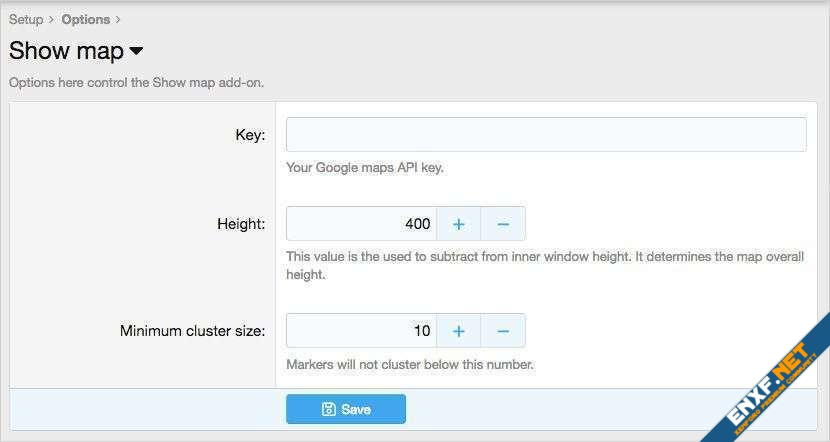Expand the Show map dropdown arrow
Image resolution: width=830 pixels, height=442 pixels.
(136, 51)
